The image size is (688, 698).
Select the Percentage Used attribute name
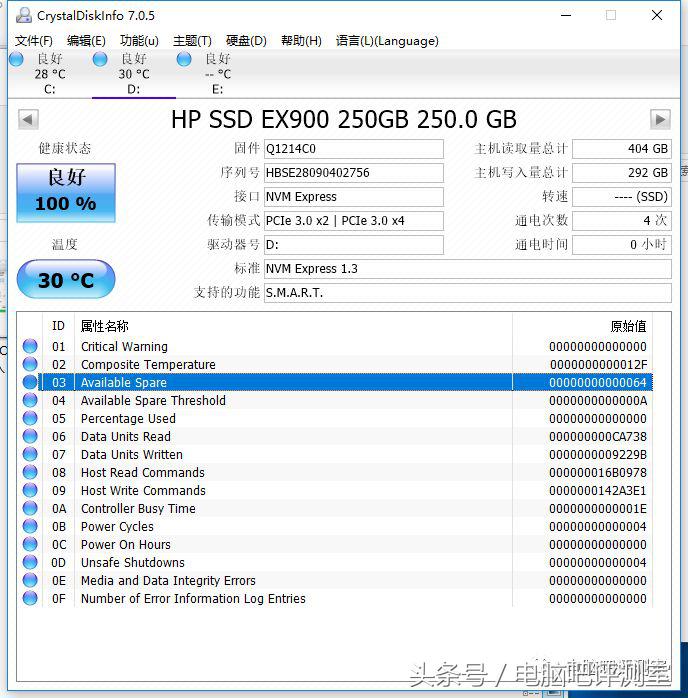point(128,418)
